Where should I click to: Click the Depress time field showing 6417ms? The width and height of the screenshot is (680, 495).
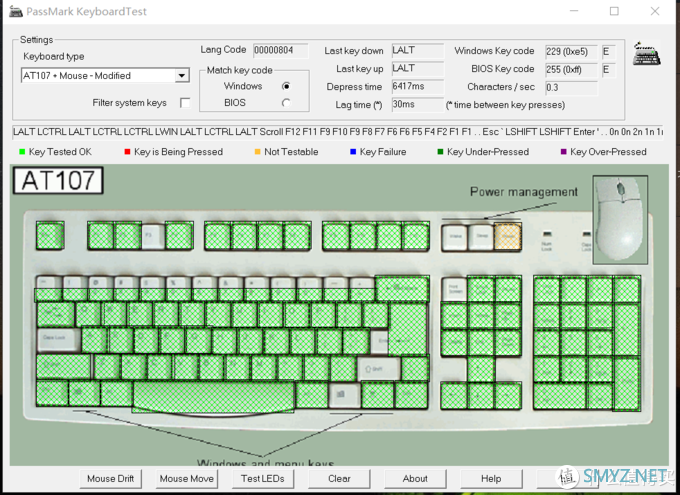(418, 86)
